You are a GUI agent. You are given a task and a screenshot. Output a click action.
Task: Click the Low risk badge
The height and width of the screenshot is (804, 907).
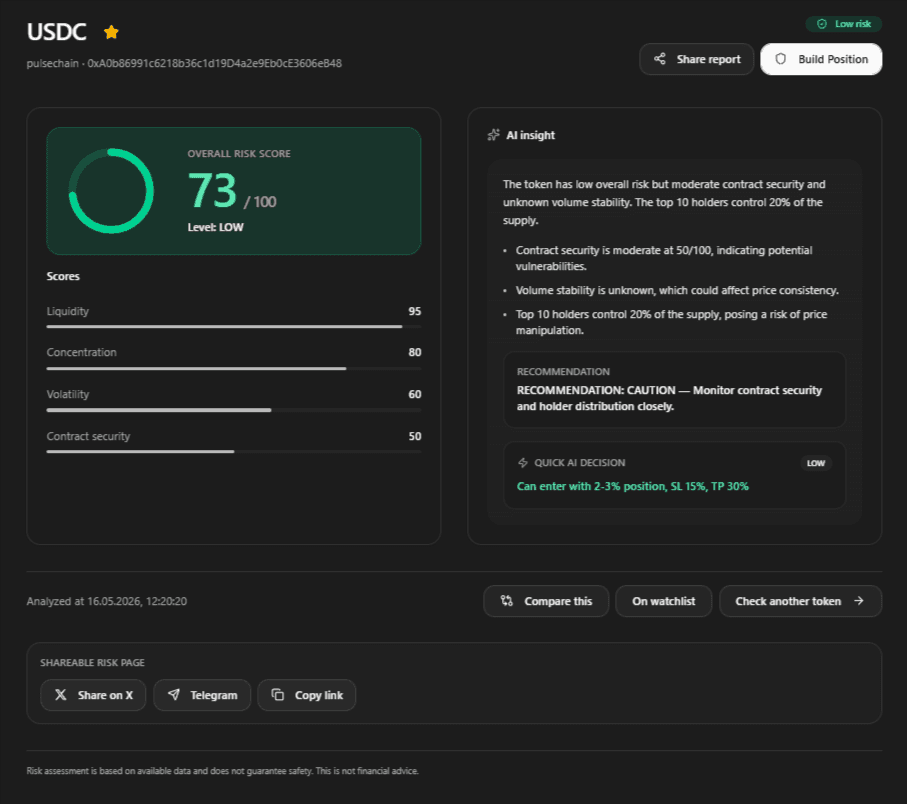843,24
